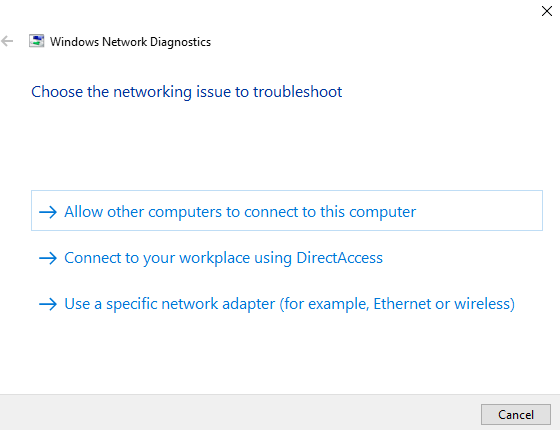Click the highlighted option box around Allow other computers
Image resolution: width=560 pixels, height=430 pixels.
(x=287, y=210)
